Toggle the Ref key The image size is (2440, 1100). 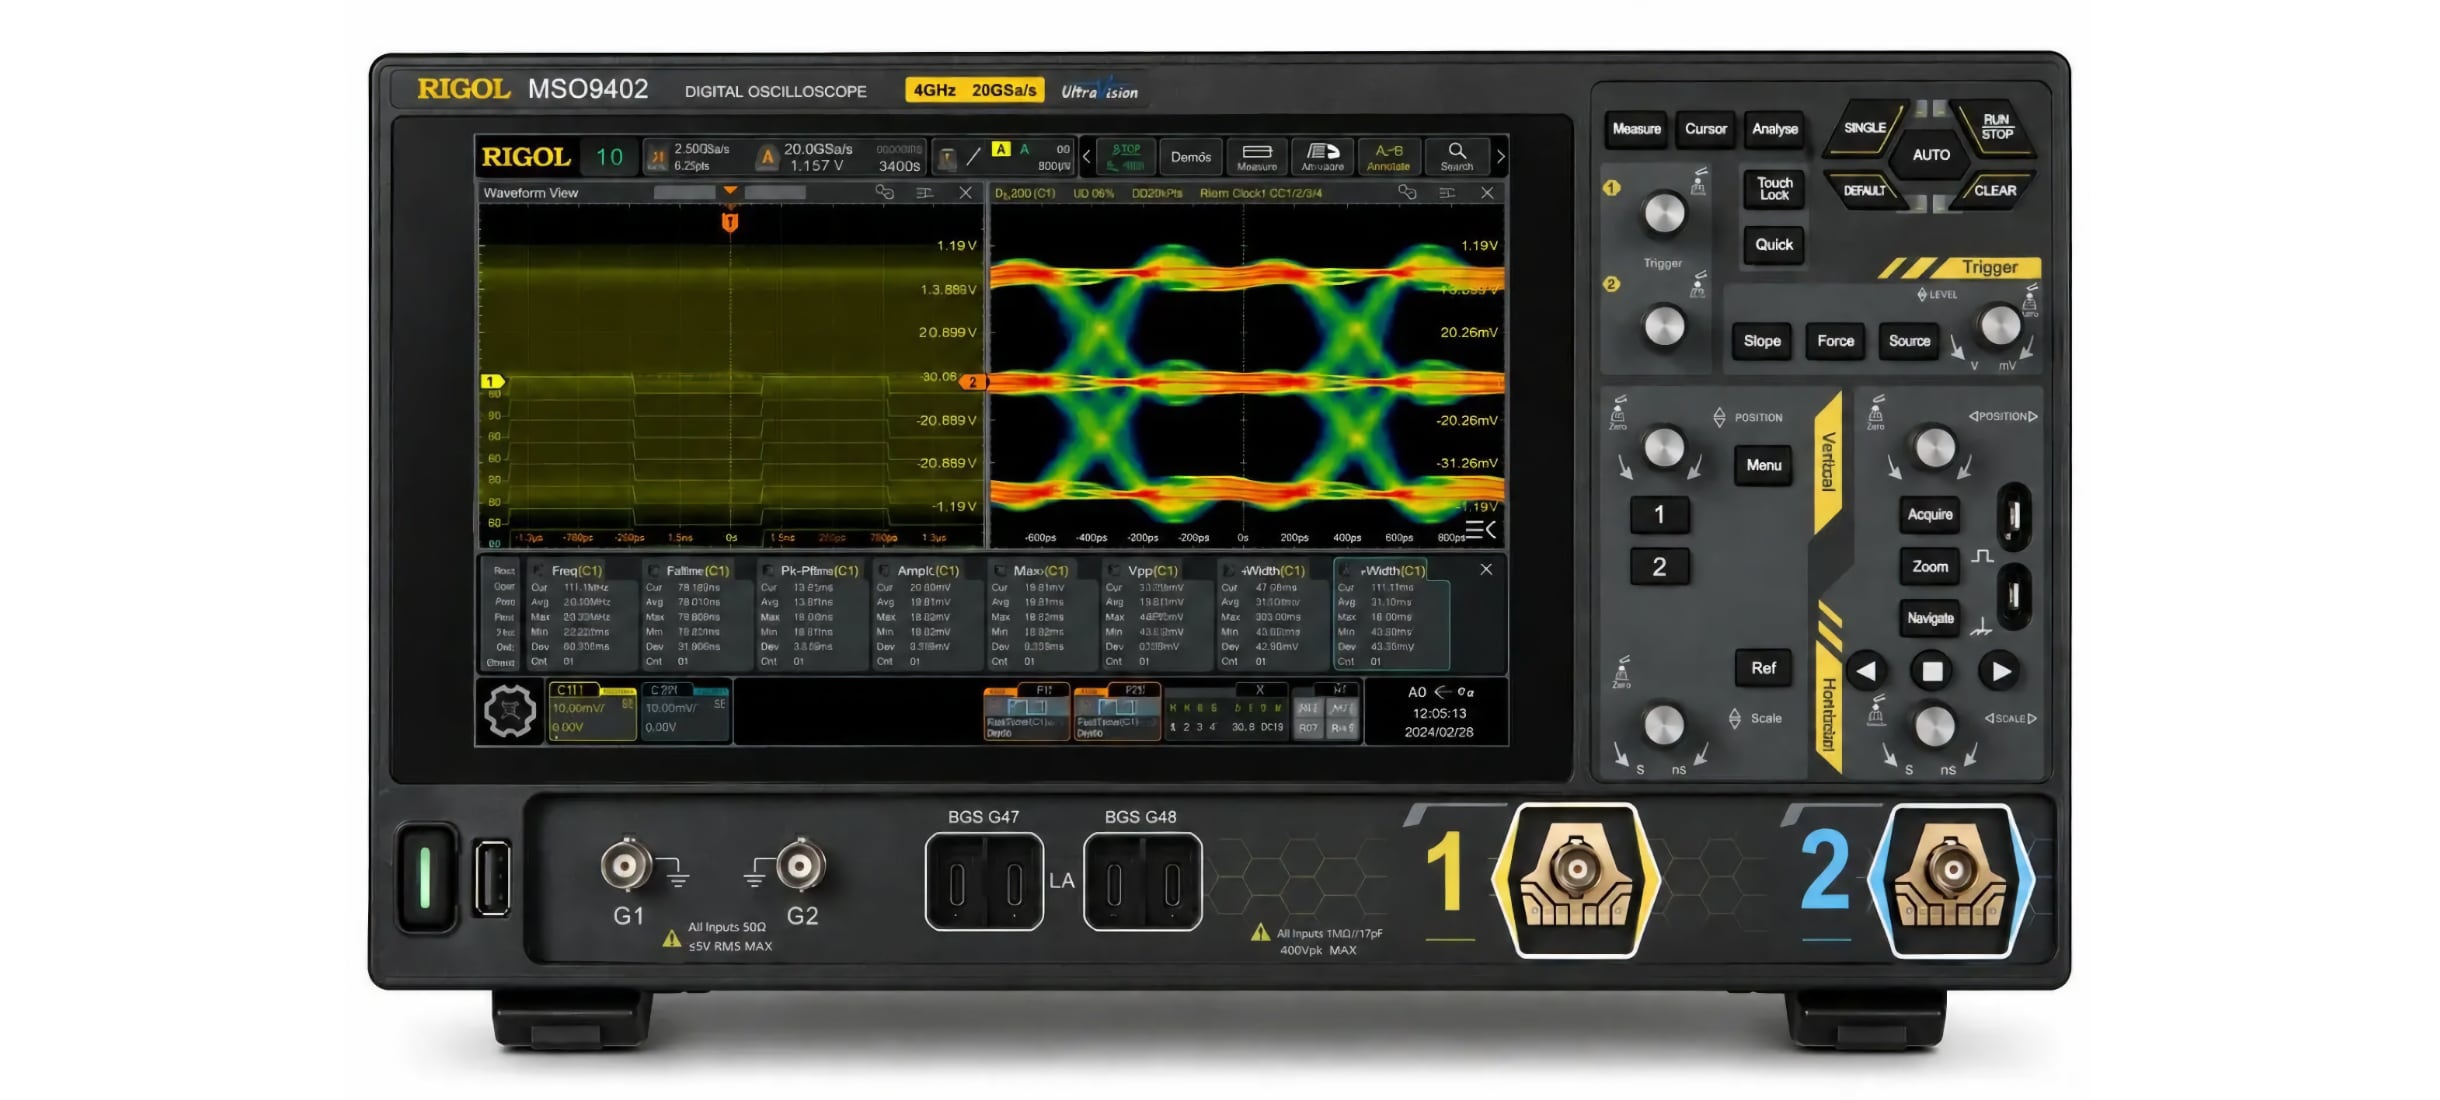1763,668
